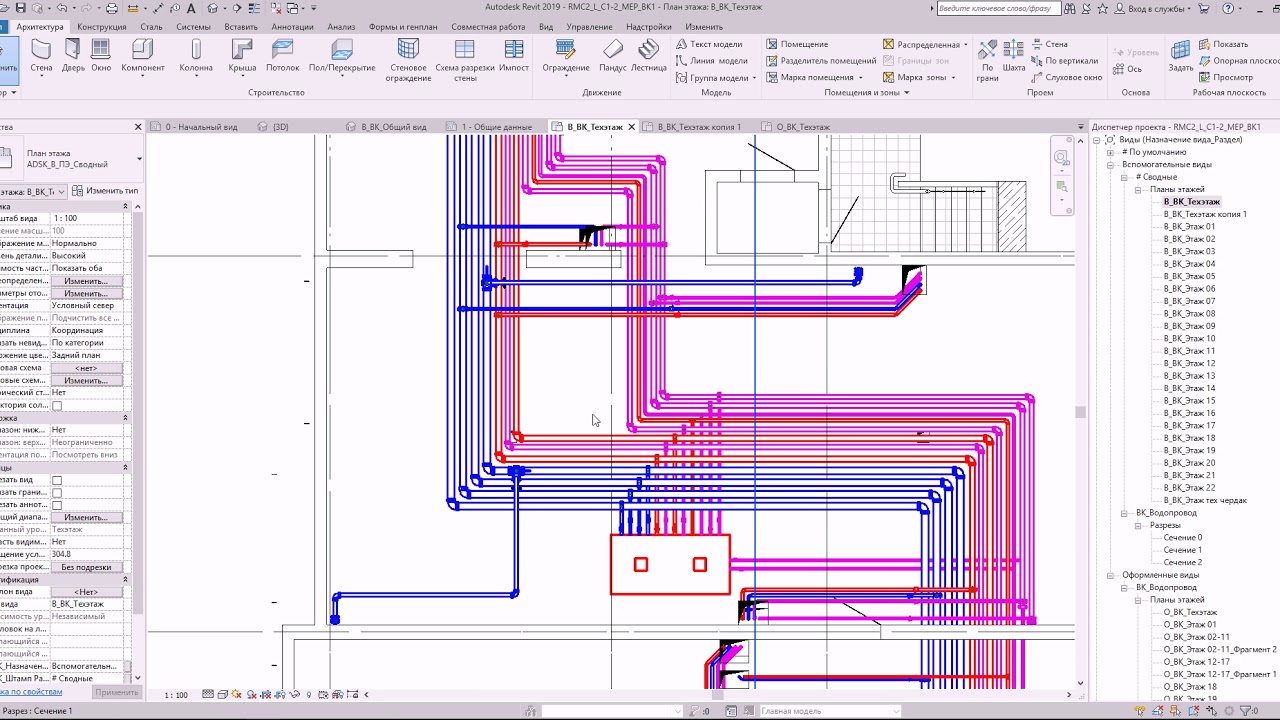Open the Системы ribbon tab

193,27
